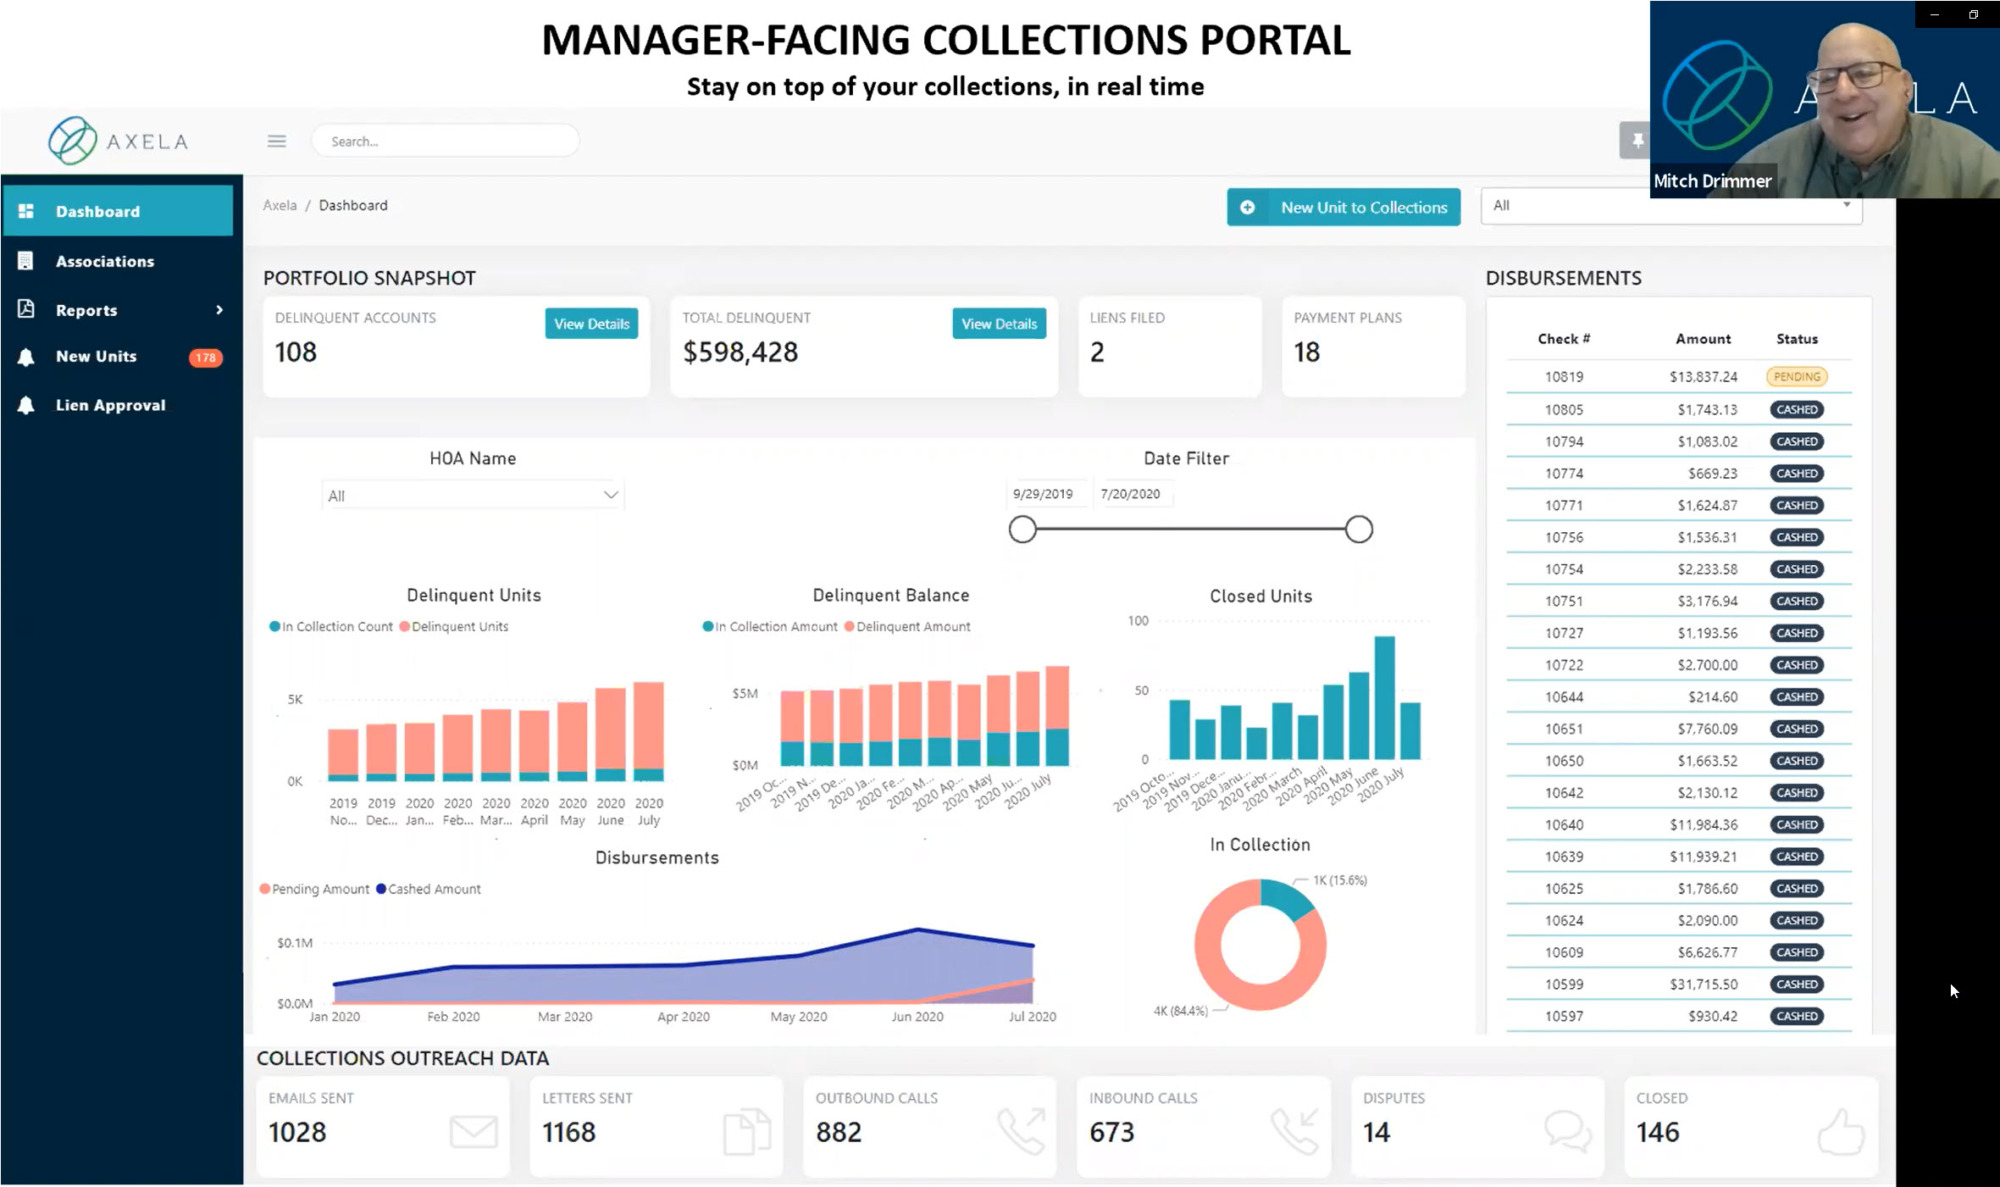Toggle Delinquent Units legend in first chart
2000x1187 pixels.
click(x=454, y=627)
